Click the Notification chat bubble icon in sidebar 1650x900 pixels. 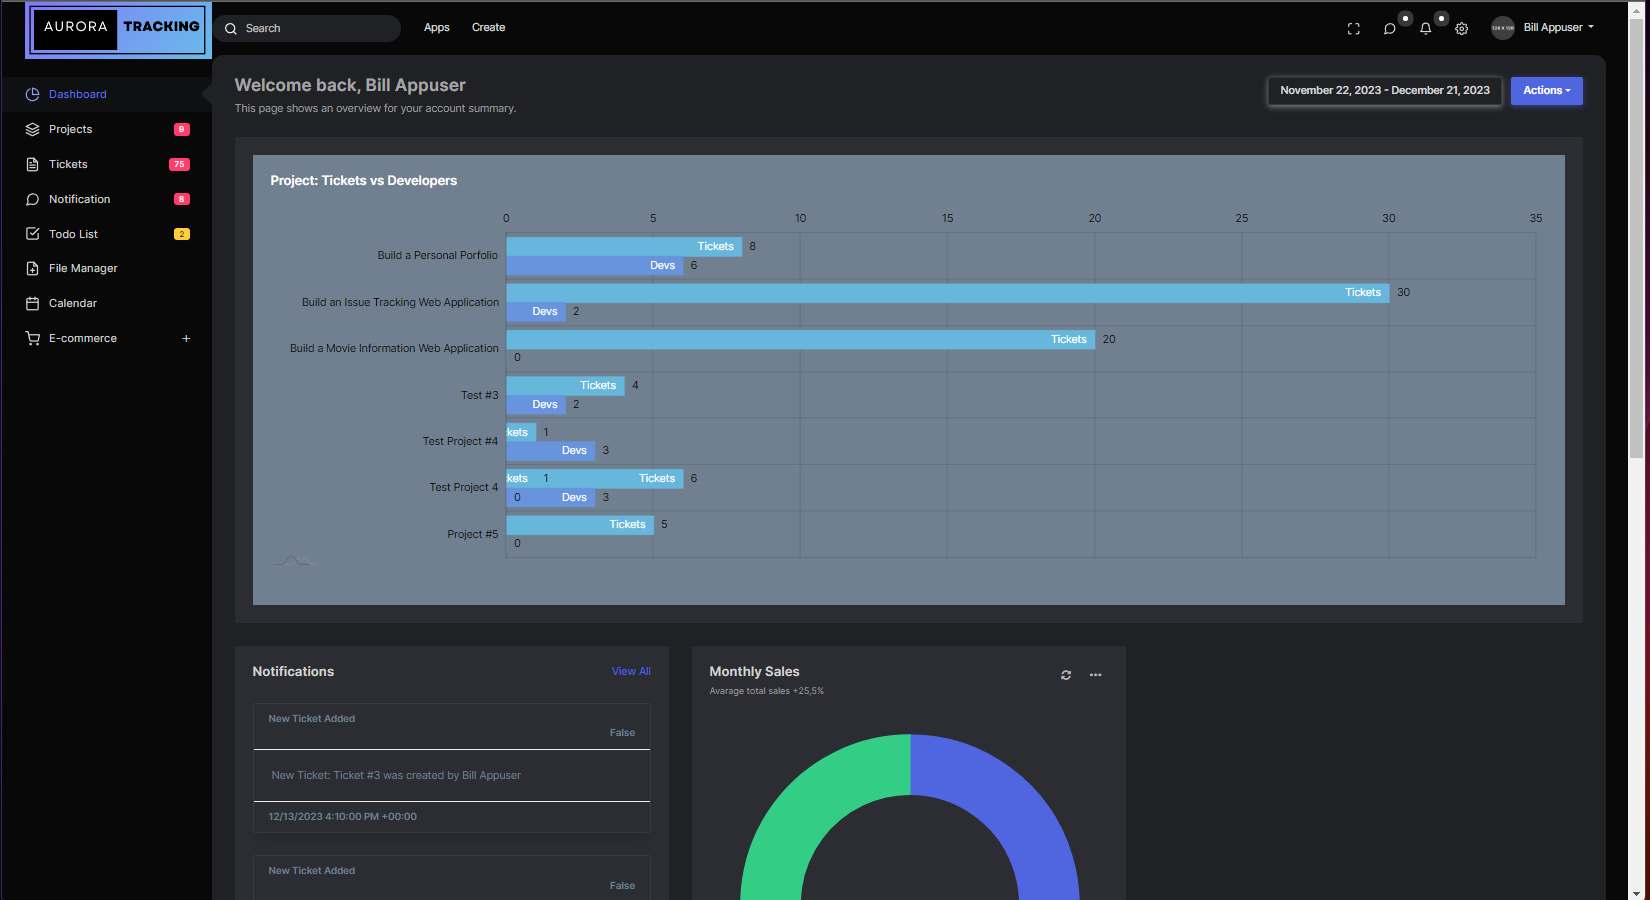coord(32,199)
